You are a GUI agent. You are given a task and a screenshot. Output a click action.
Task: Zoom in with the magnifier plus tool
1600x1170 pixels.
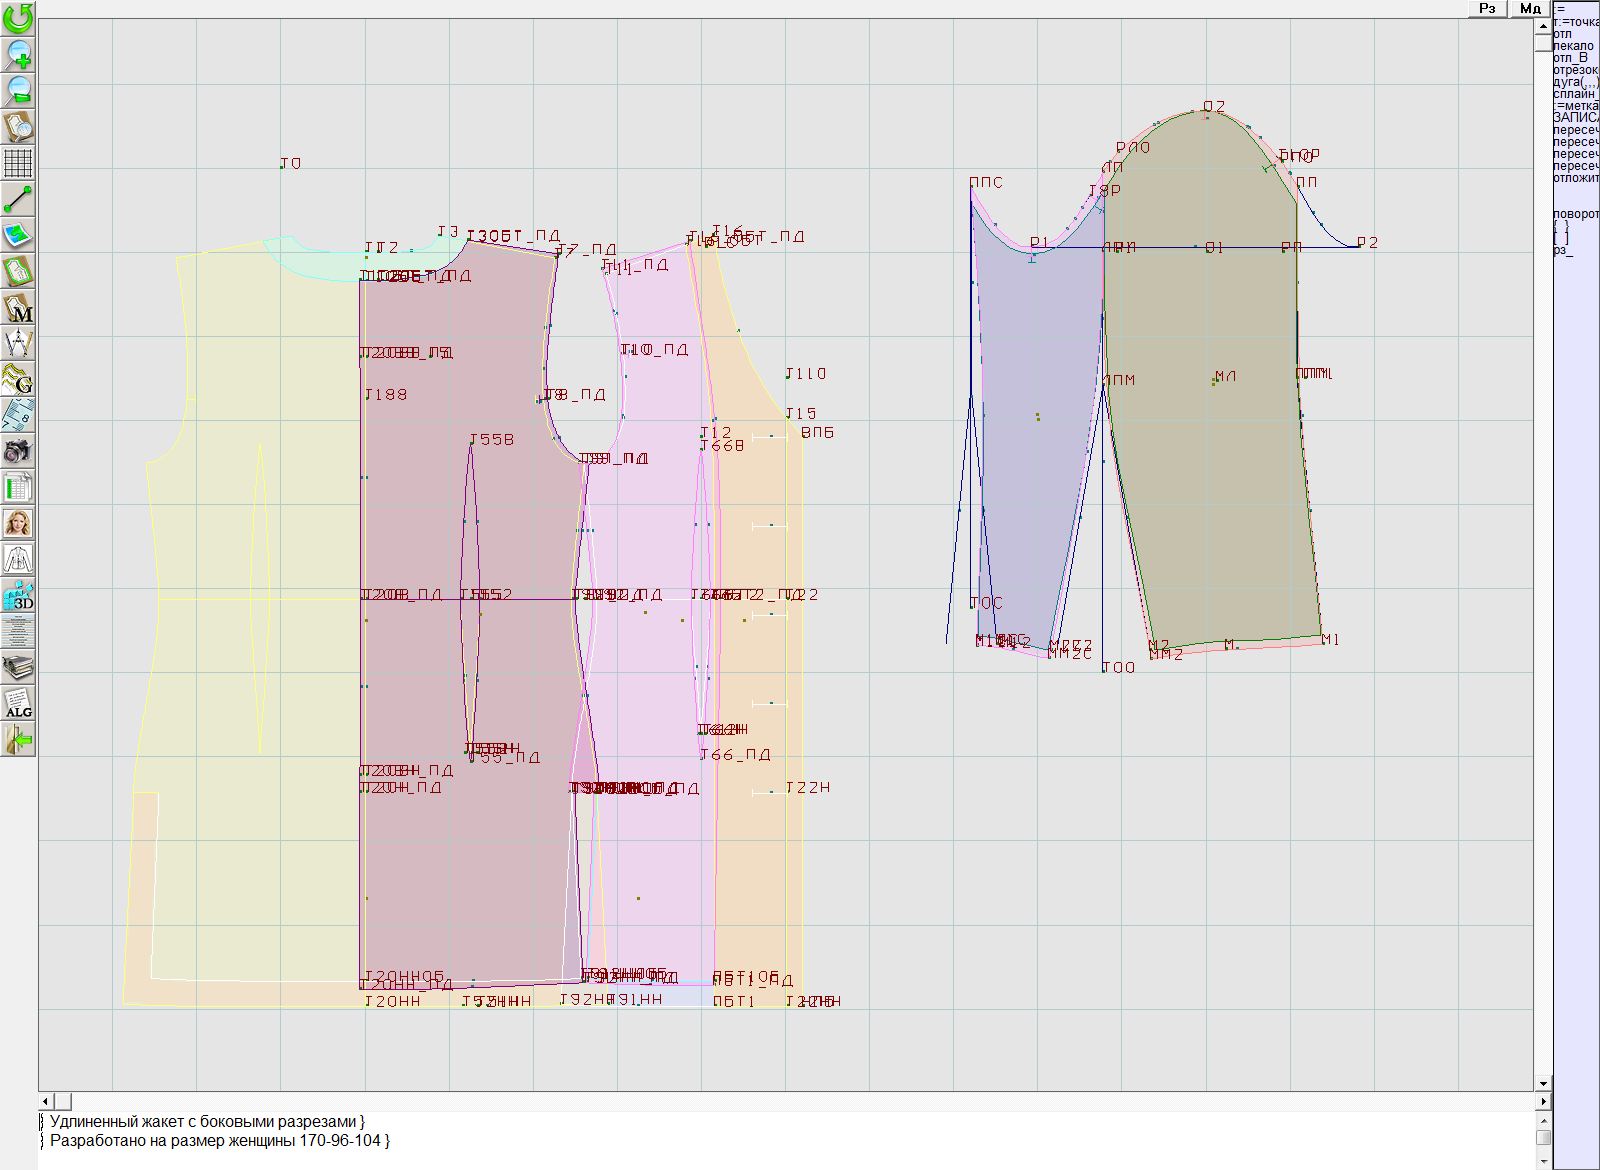tap(18, 54)
